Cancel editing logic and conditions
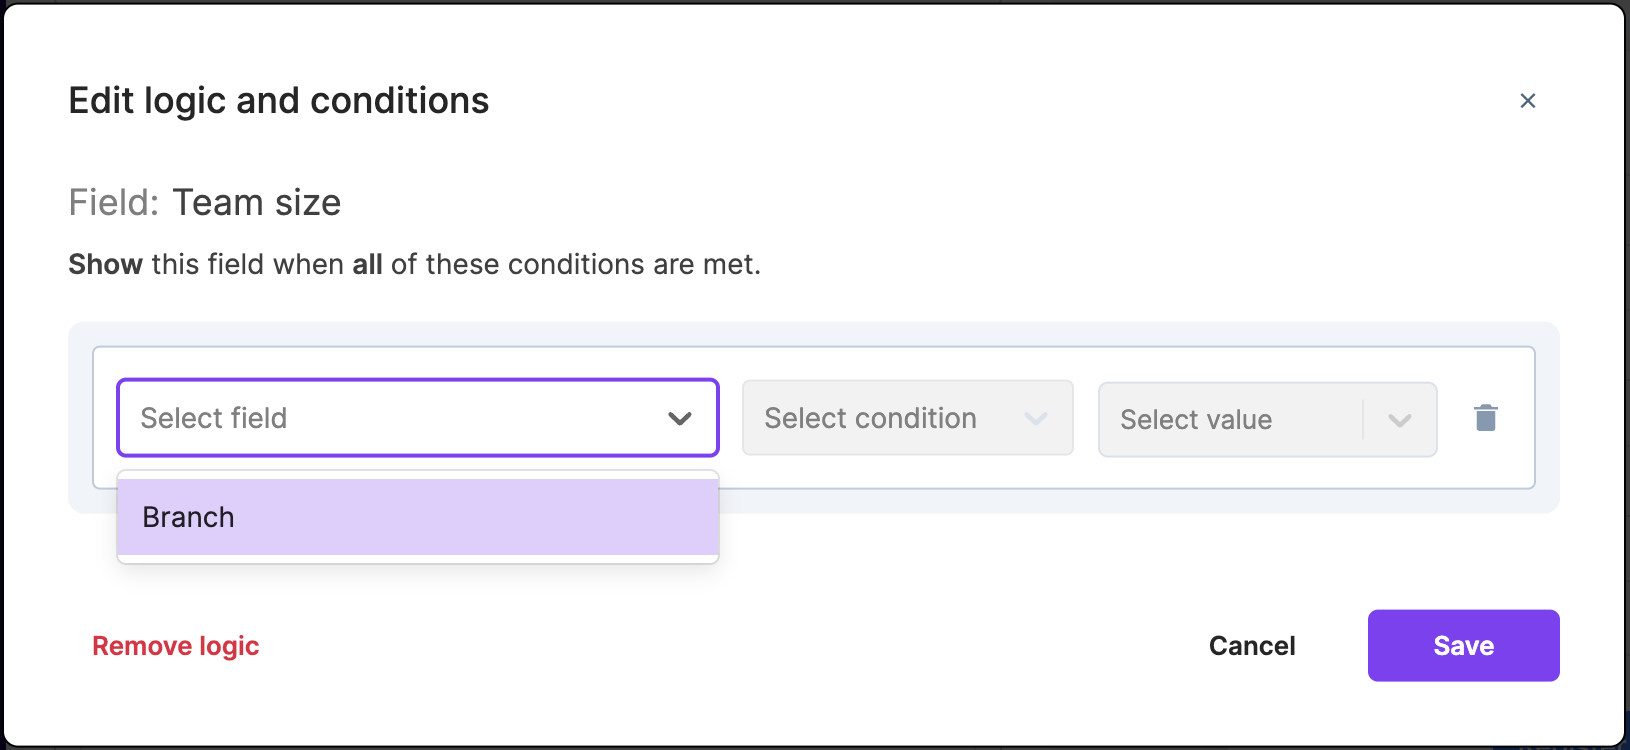This screenshot has height=750, width=1630. (1251, 645)
